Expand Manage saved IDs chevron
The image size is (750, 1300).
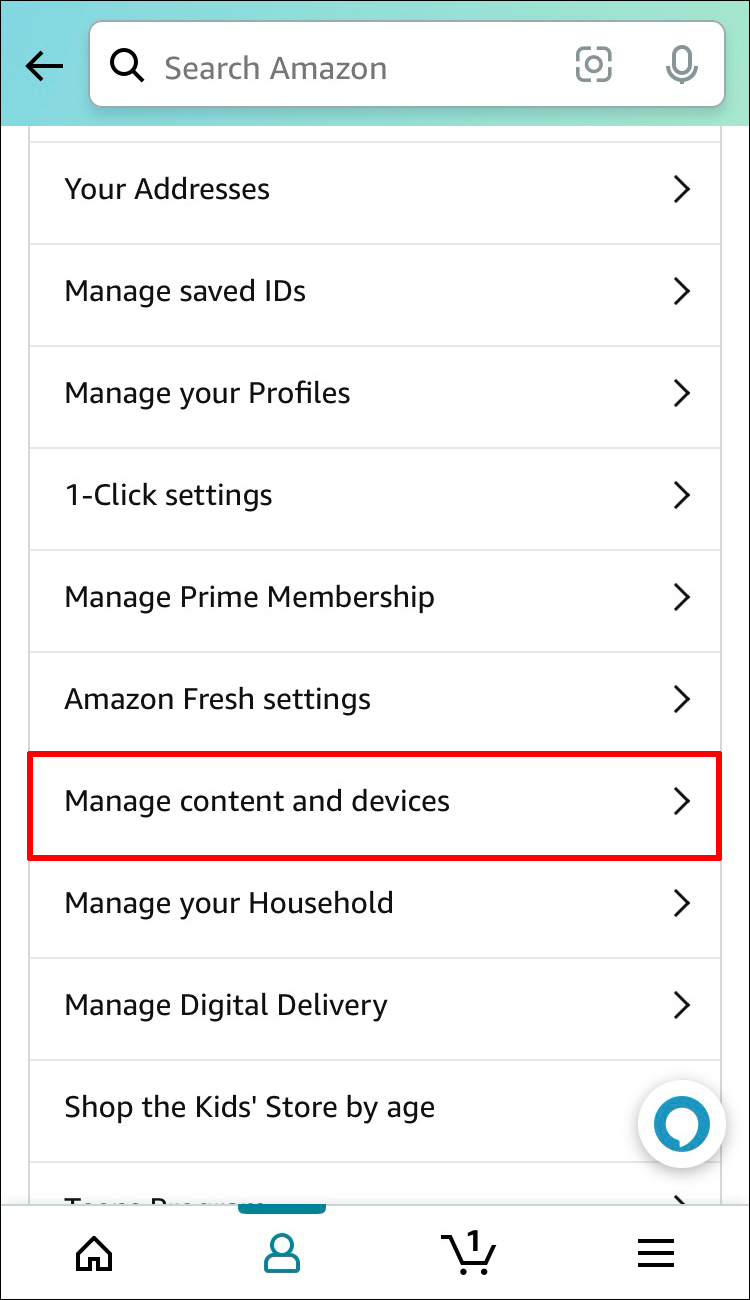point(682,291)
